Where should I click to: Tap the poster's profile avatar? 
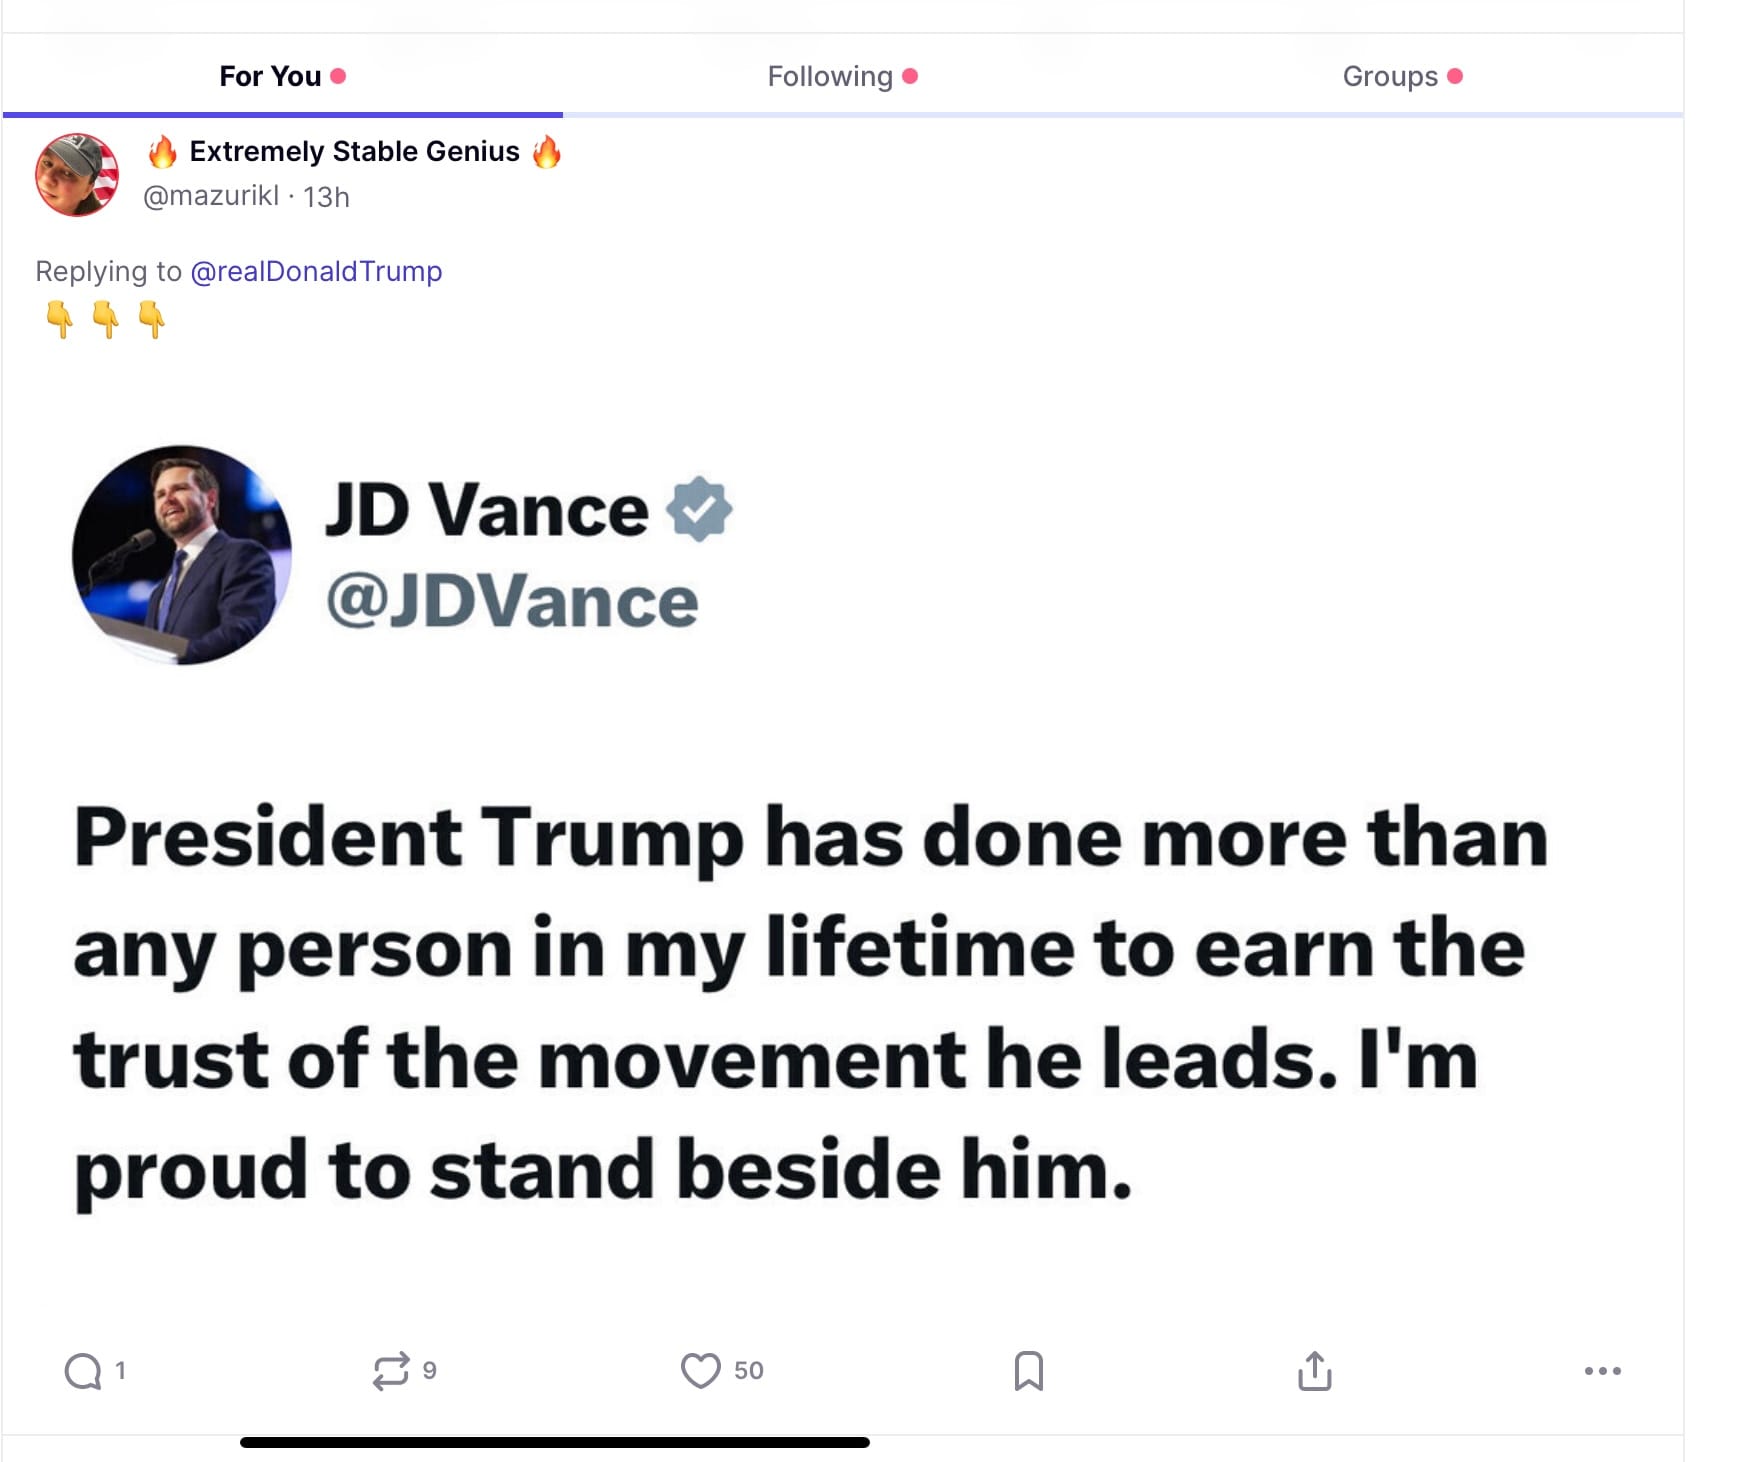(x=77, y=175)
